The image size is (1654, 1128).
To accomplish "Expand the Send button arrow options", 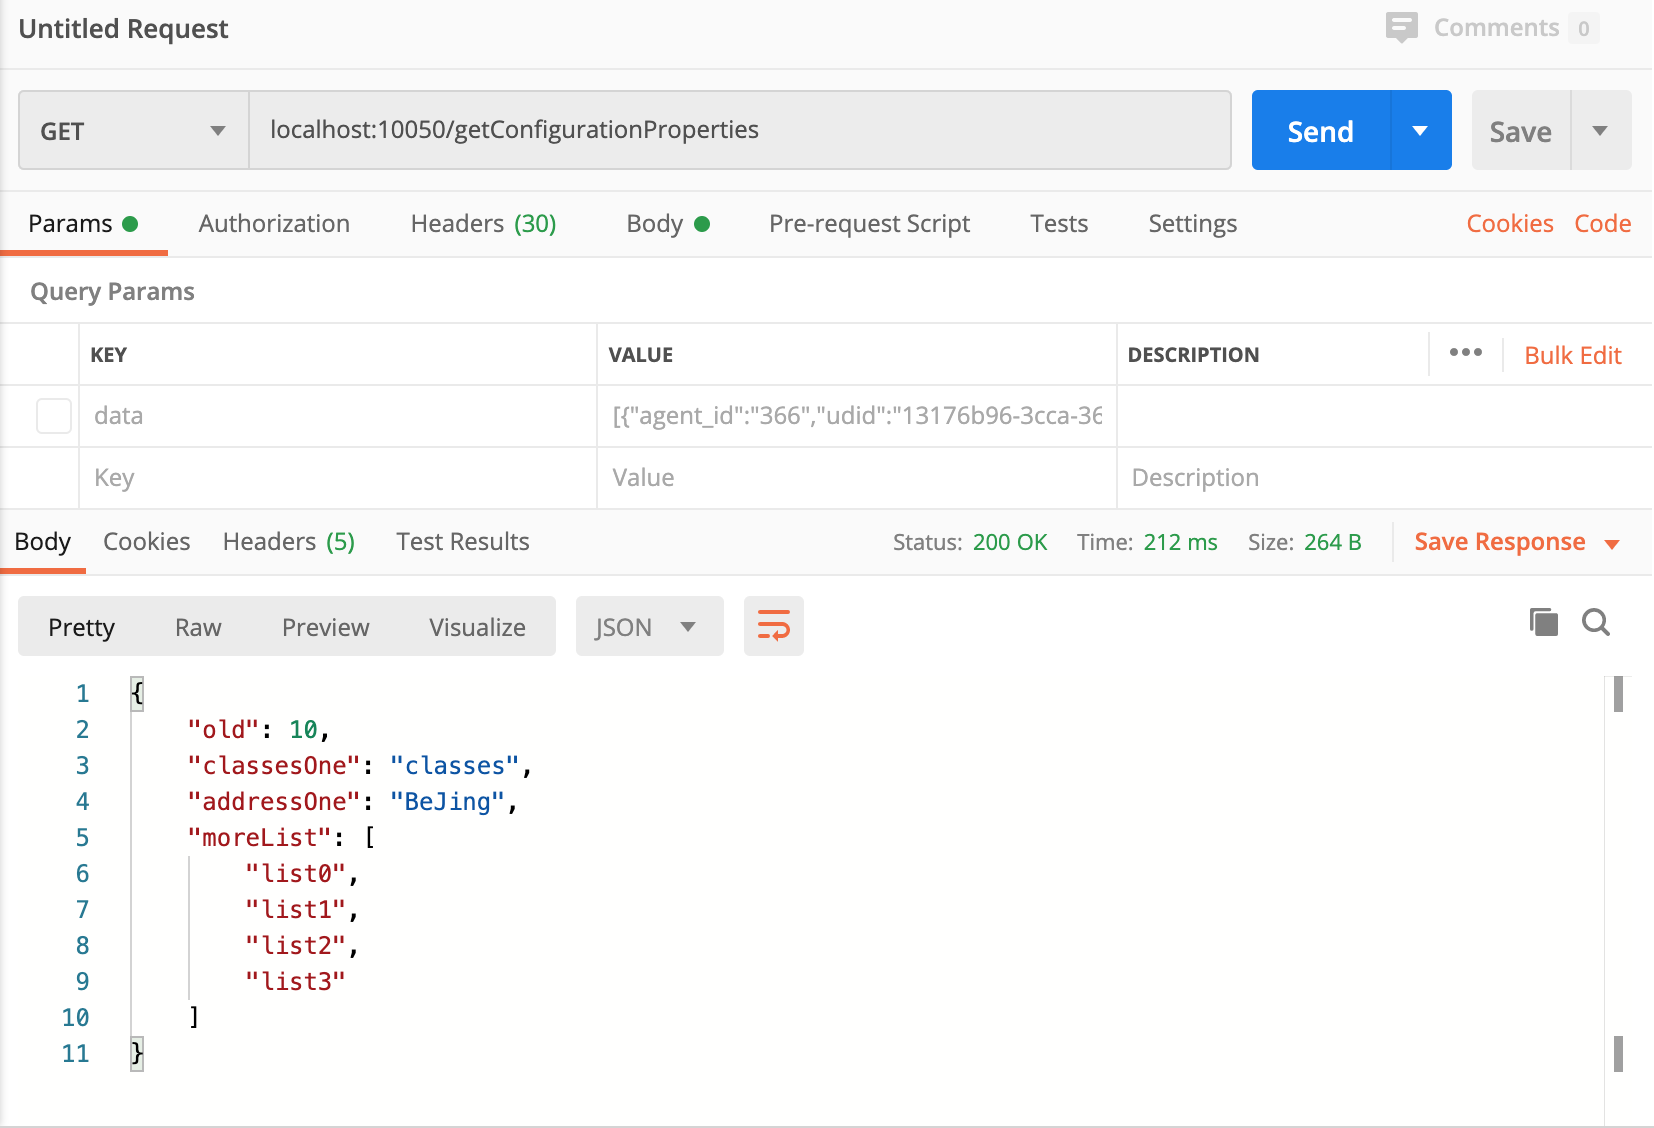I will click(1420, 131).
